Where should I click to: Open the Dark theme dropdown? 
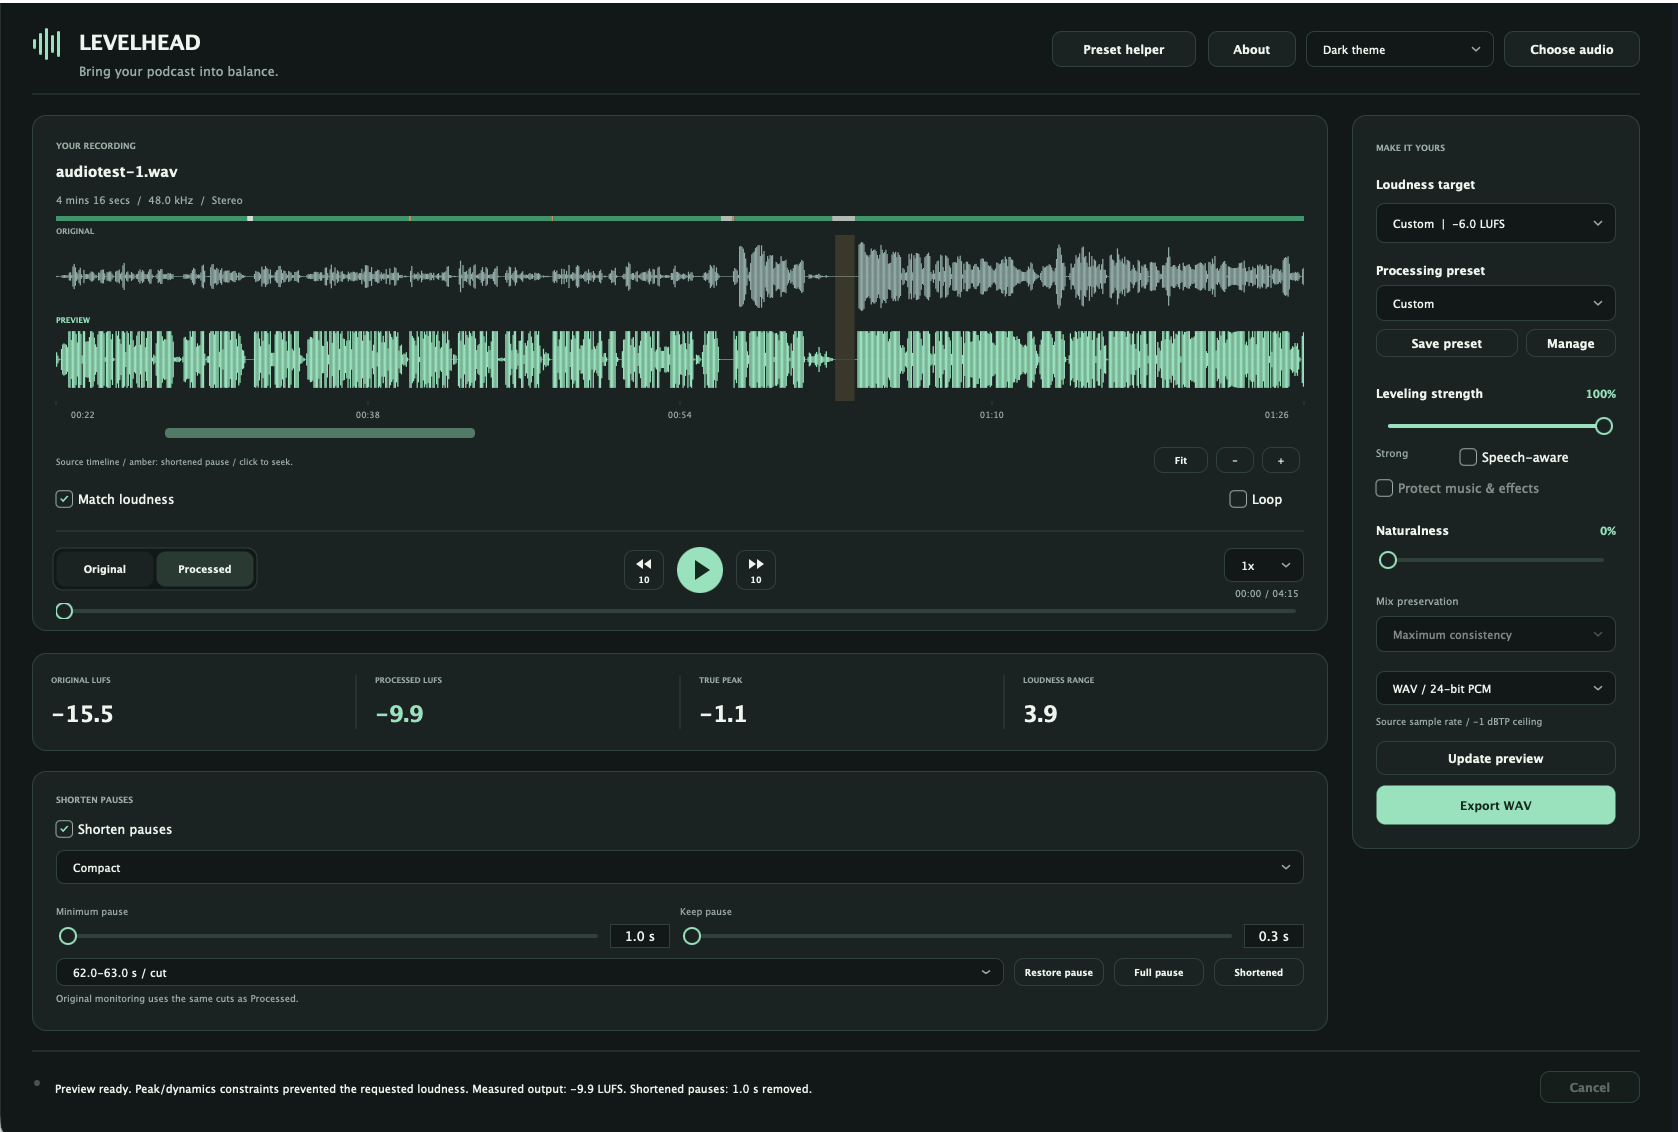click(1400, 49)
